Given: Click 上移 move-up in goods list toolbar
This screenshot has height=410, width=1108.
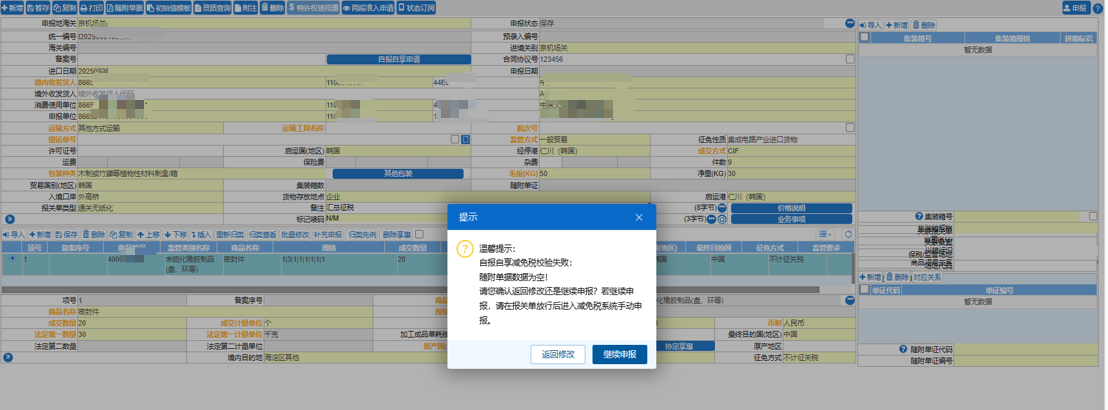Looking at the screenshot, I should click(148, 235).
